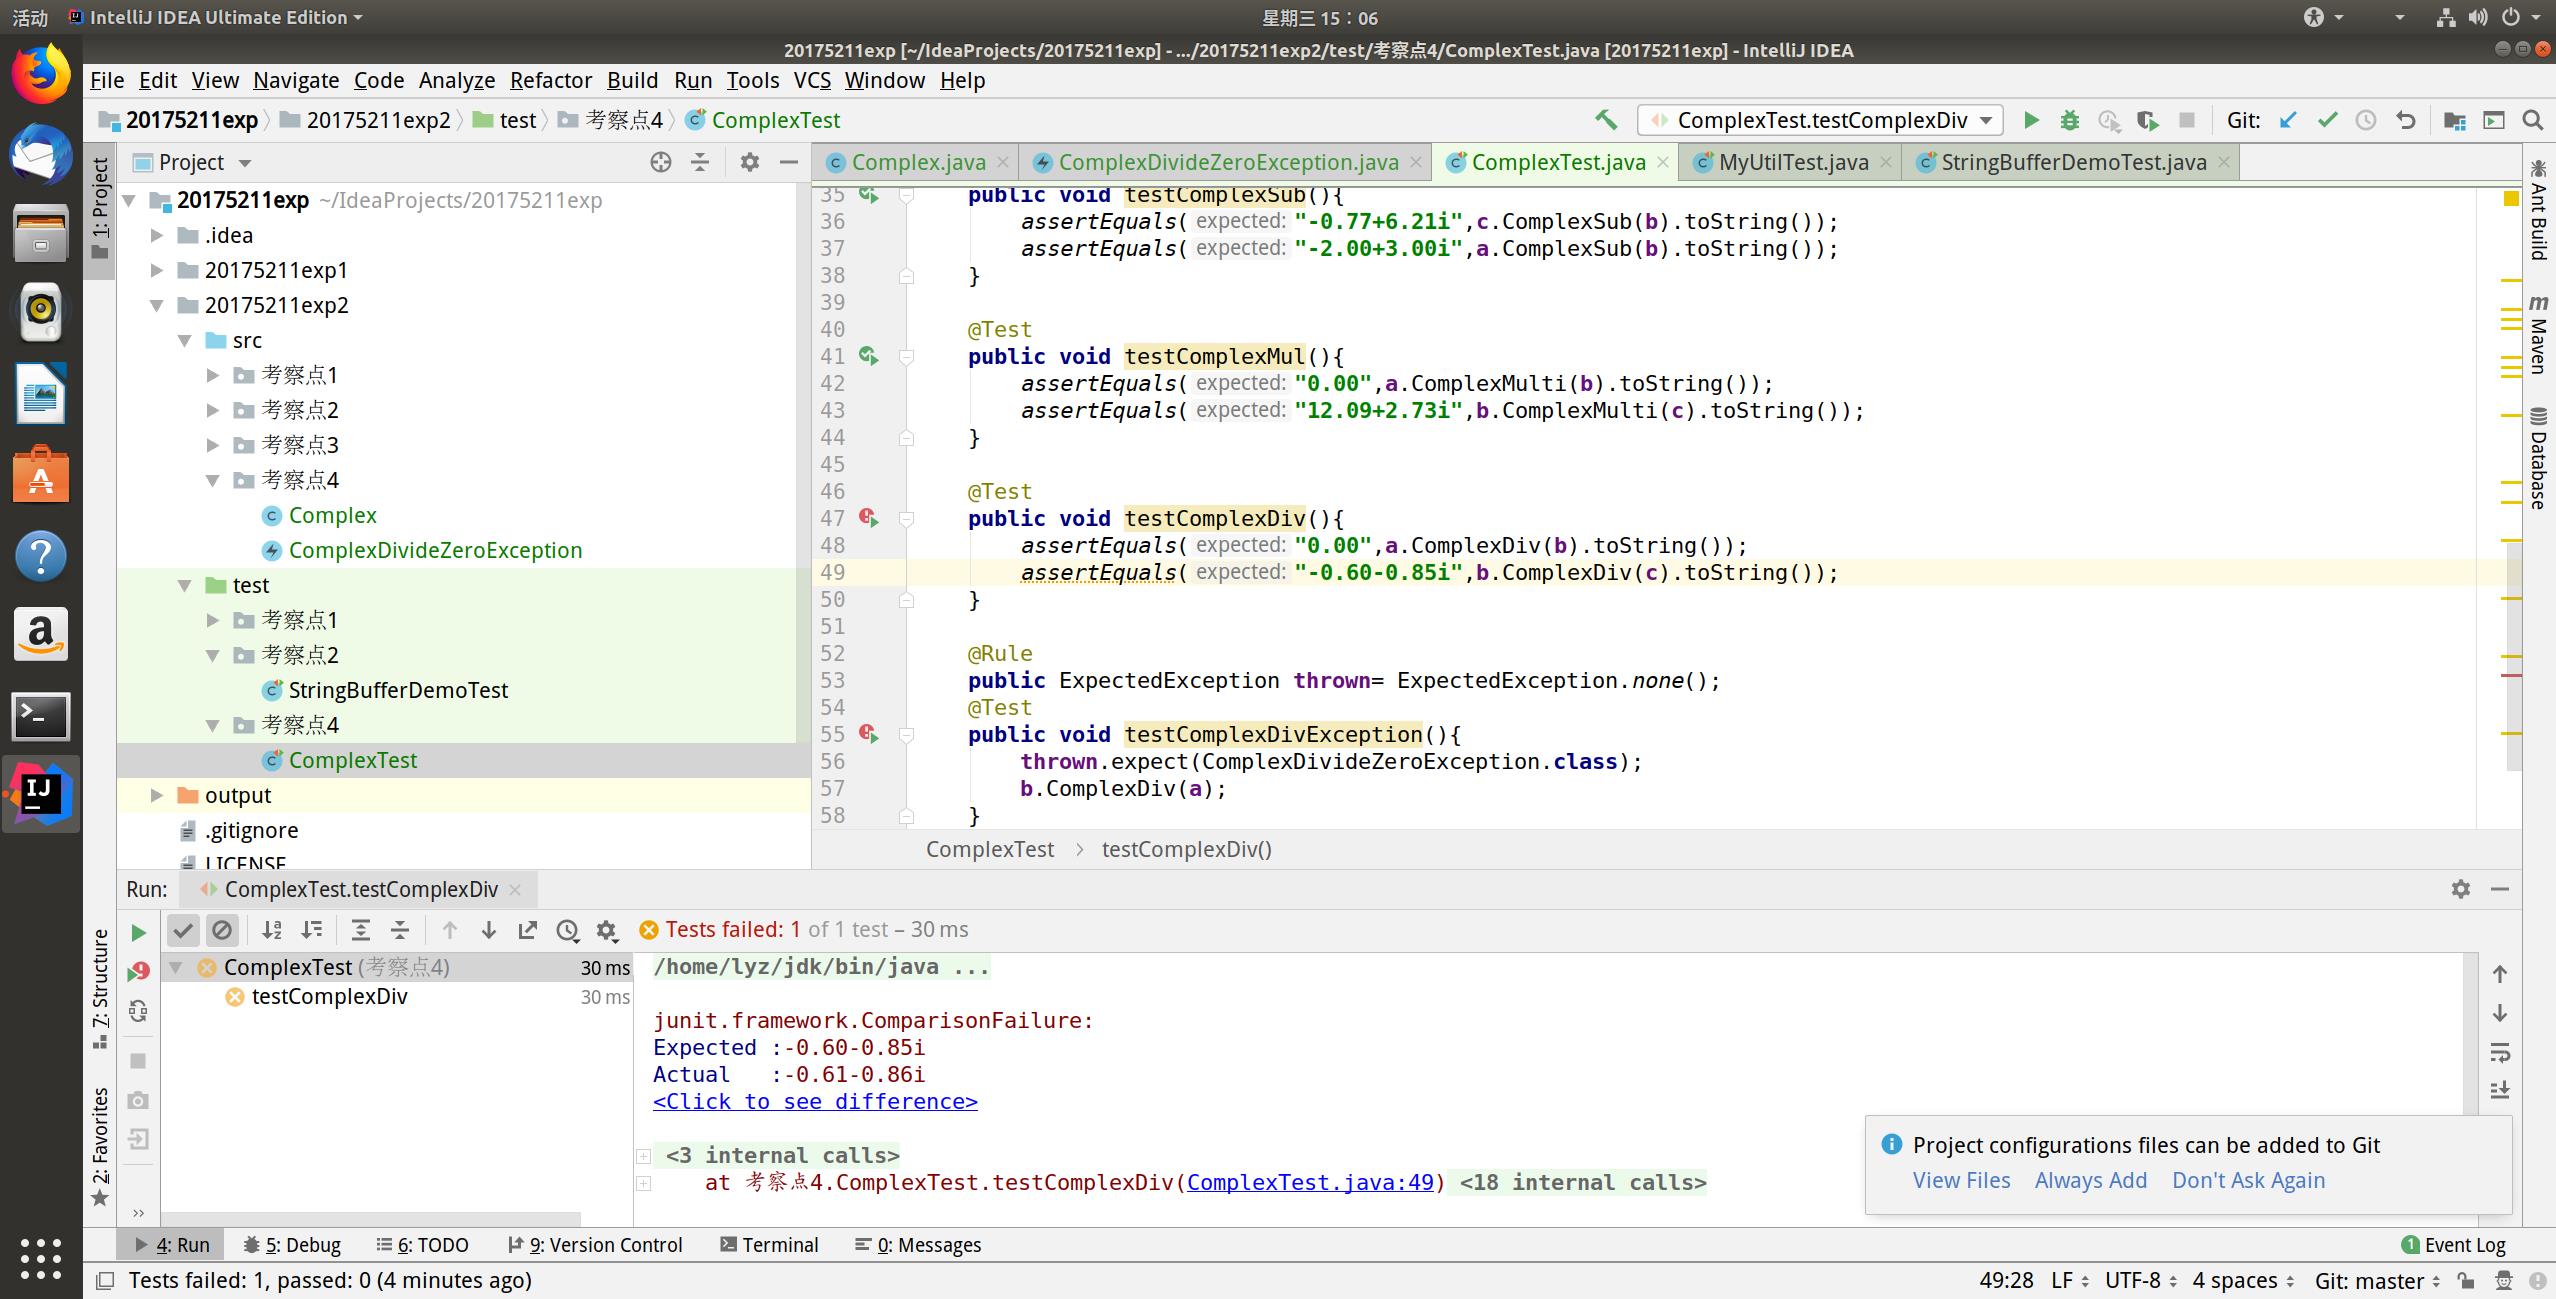Hide the Project panel with minus icon
Viewport: 2556px width, 1299px height.
click(x=789, y=162)
